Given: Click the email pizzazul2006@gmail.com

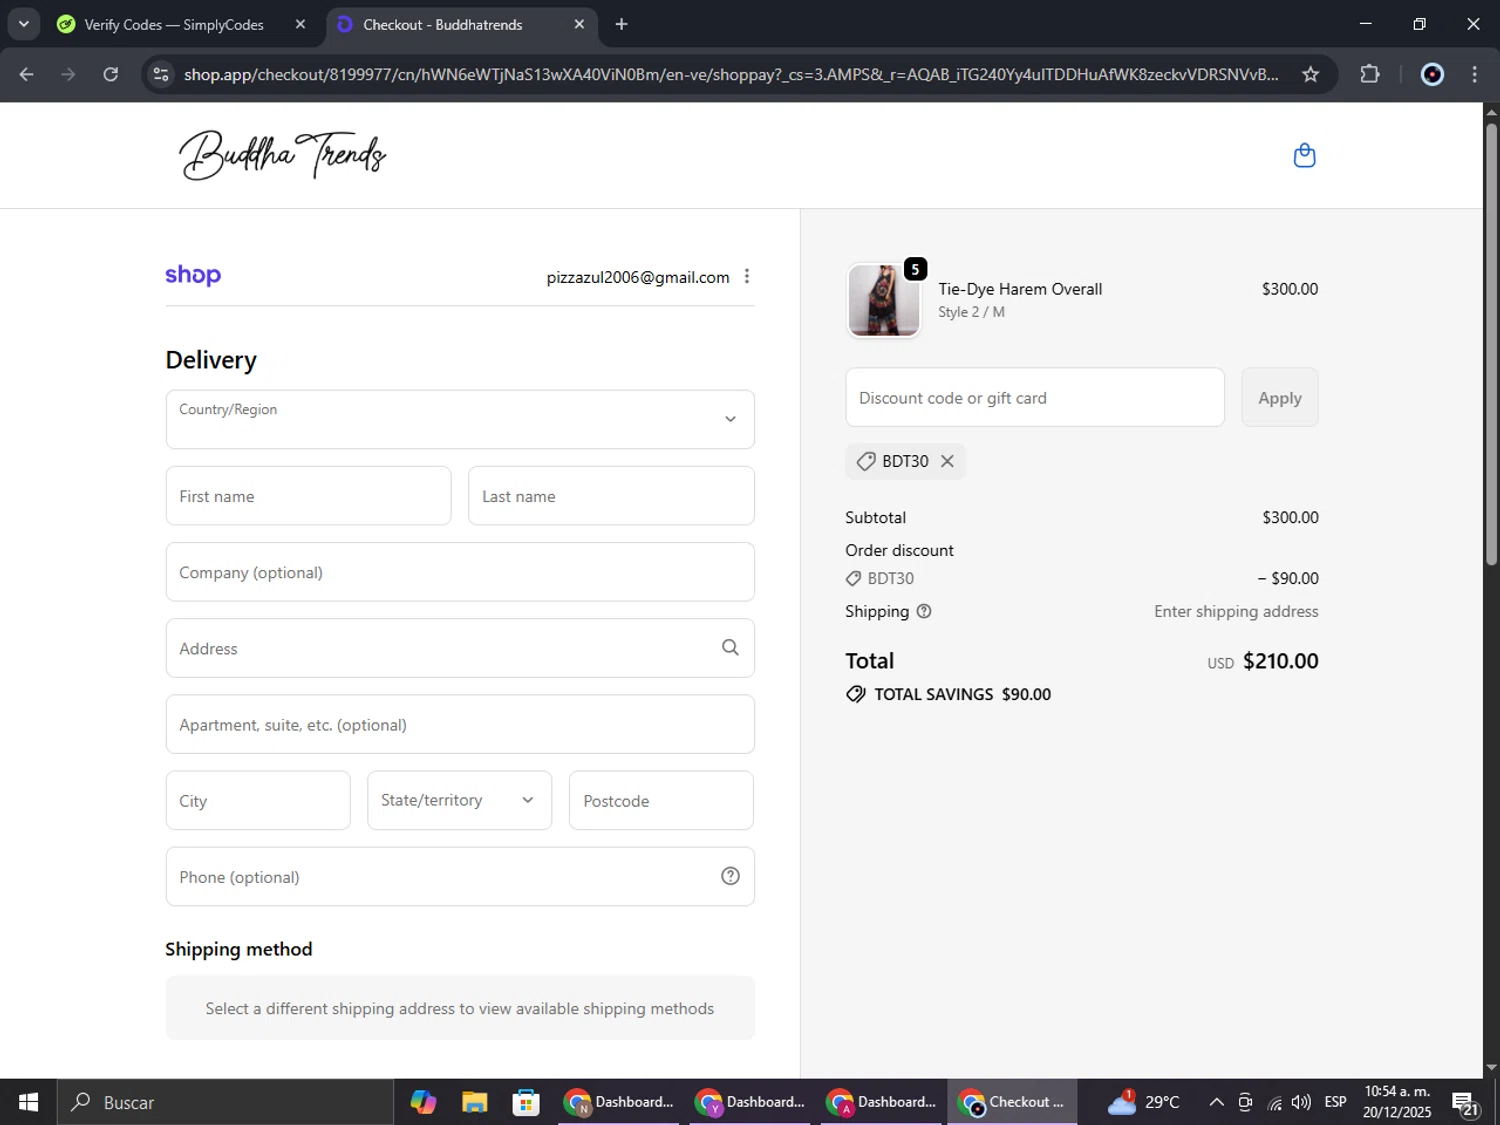Looking at the screenshot, I should coord(638,277).
